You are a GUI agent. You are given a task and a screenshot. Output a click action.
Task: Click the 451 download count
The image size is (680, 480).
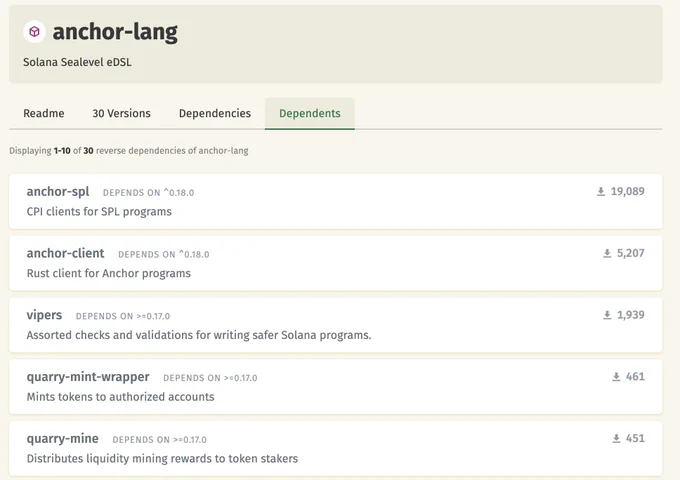pos(635,438)
